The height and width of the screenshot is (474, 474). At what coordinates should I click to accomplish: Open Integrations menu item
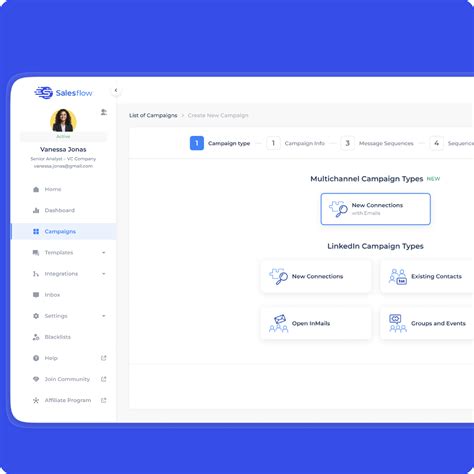coord(61,274)
